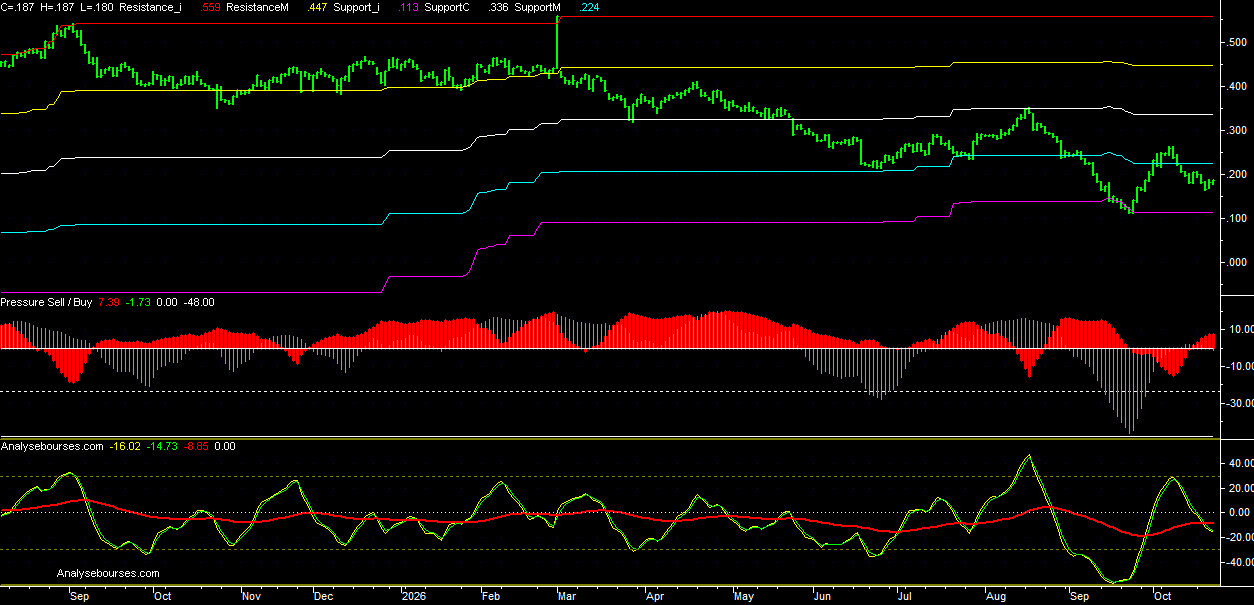This screenshot has height=605, width=1254.
Task: Click the "Analysebourses.com" oscillator title above the values
Action: tap(52, 446)
